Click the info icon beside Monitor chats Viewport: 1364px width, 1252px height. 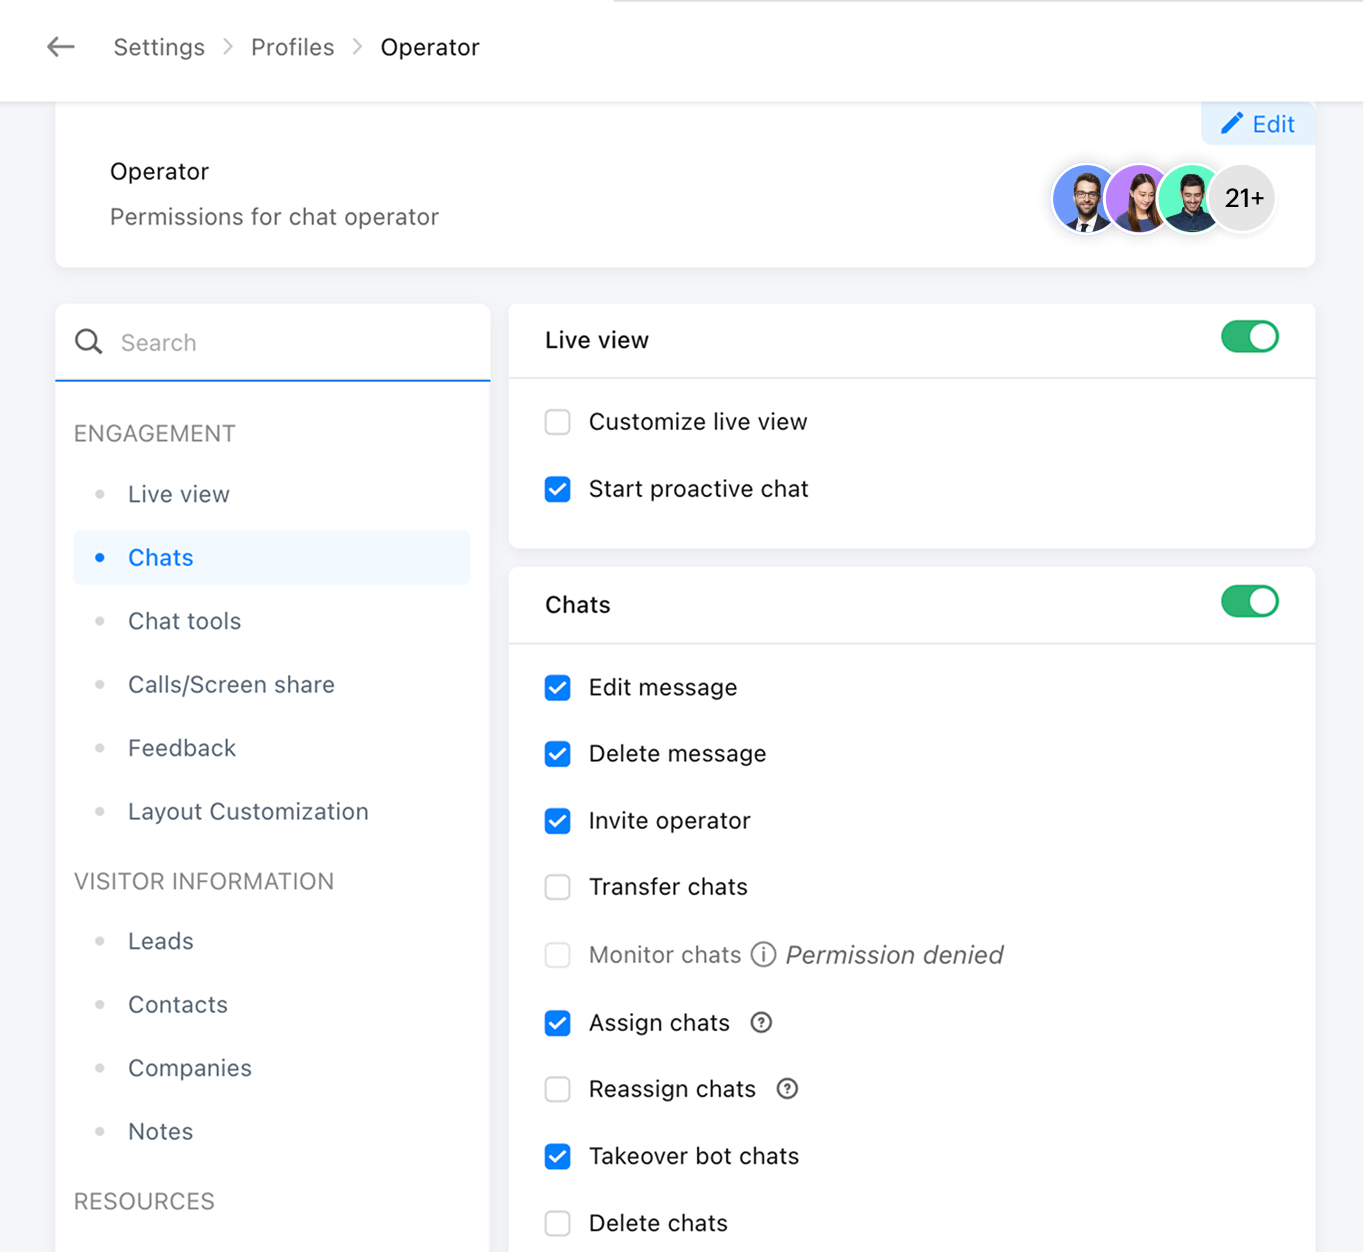[x=763, y=955]
